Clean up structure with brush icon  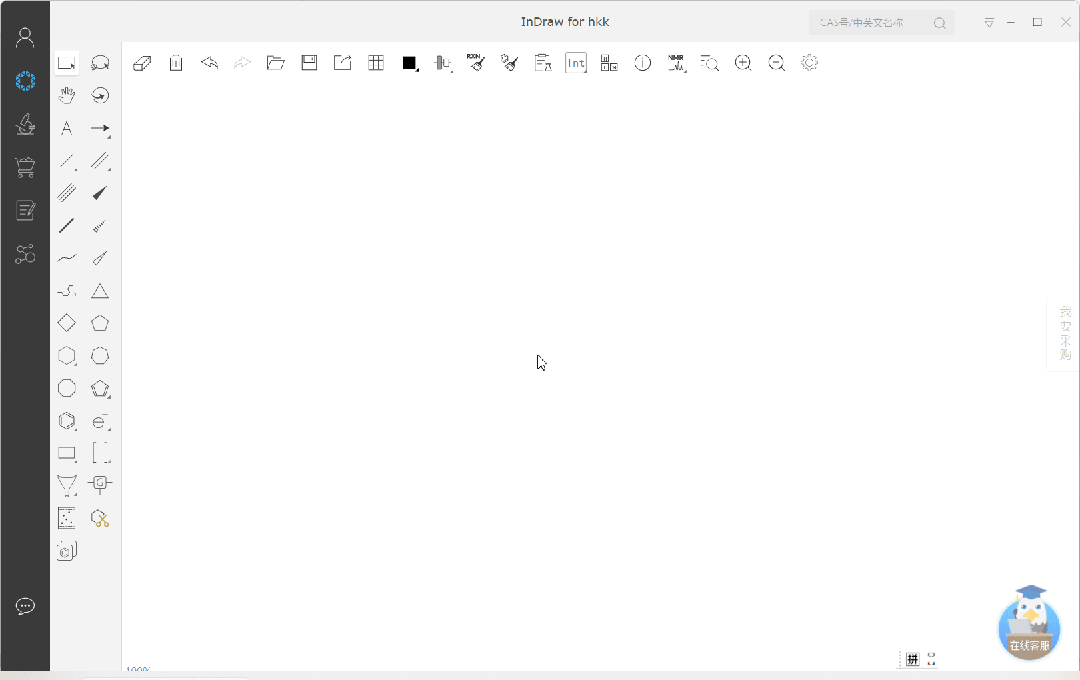click(x=509, y=63)
